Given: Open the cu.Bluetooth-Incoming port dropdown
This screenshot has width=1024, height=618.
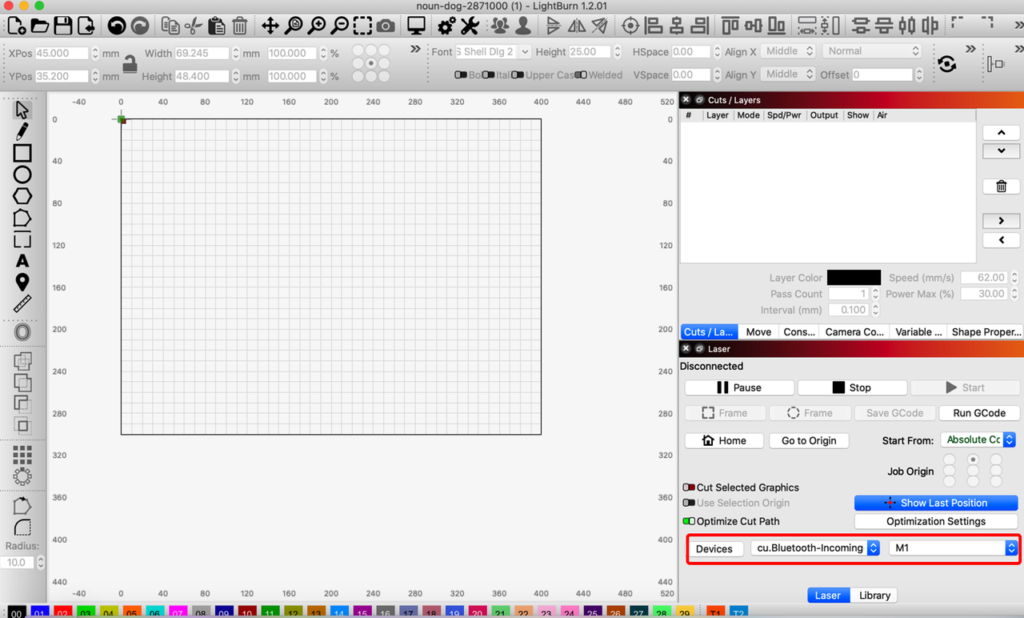Looking at the screenshot, I should [x=812, y=548].
